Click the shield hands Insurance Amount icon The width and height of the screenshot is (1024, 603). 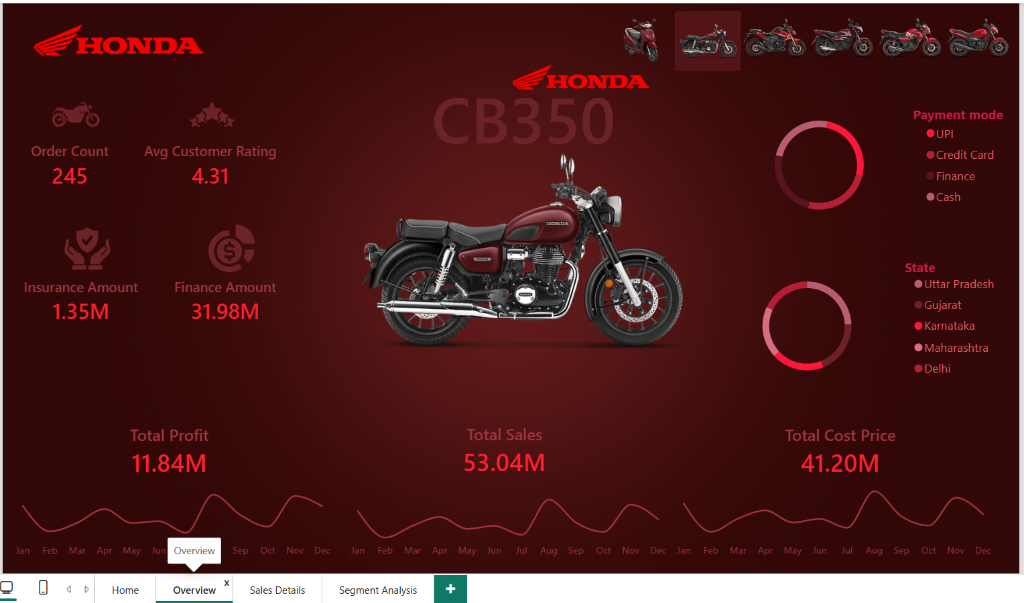tap(87, 248)
